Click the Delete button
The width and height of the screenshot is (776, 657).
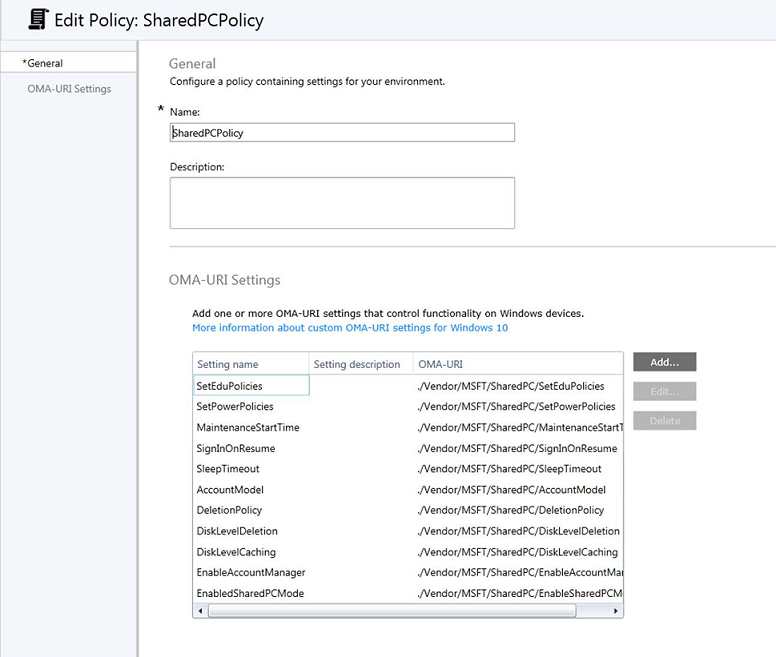coord(664,421)
